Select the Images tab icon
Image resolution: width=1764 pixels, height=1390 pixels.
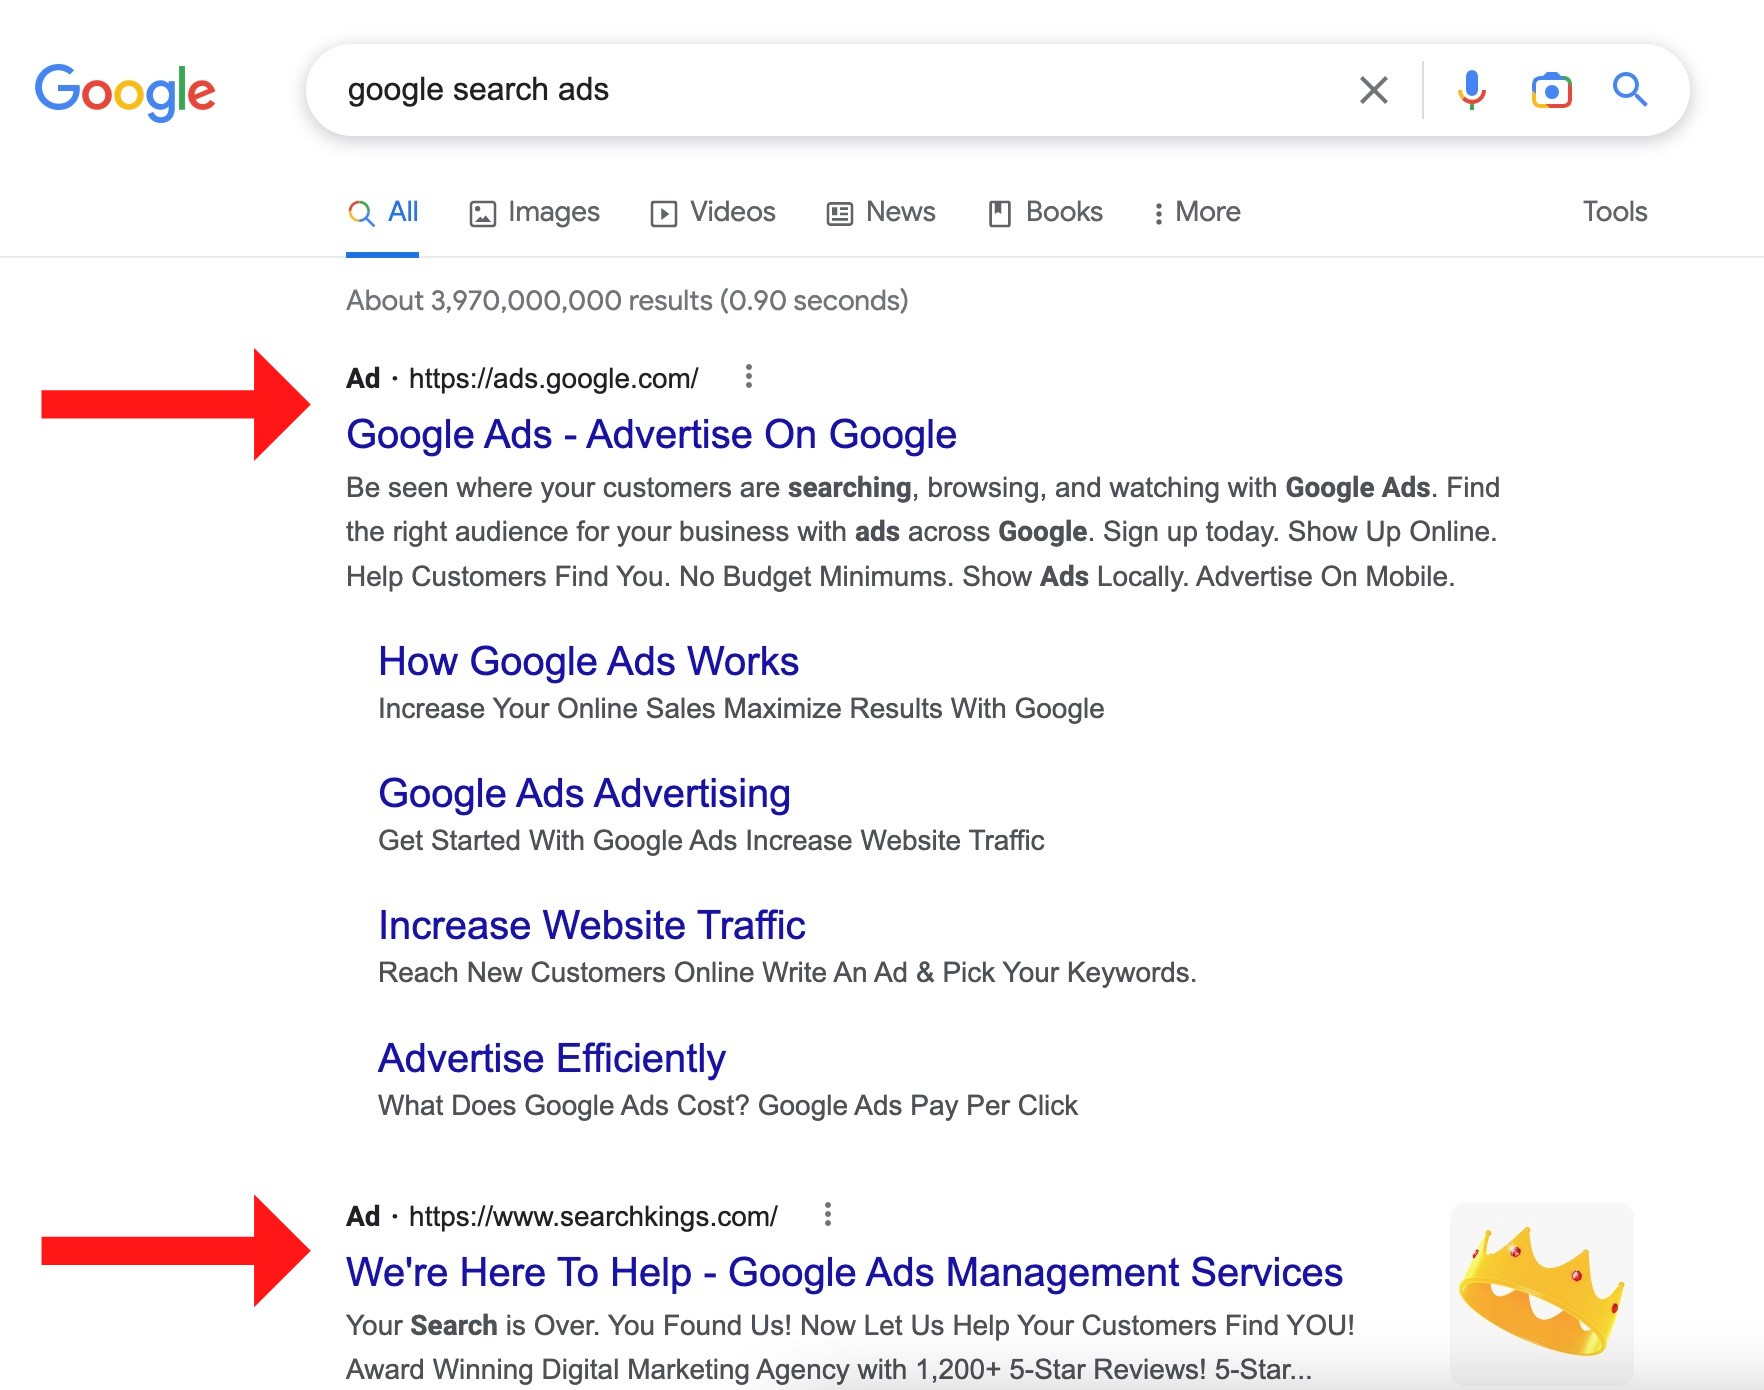483,212
